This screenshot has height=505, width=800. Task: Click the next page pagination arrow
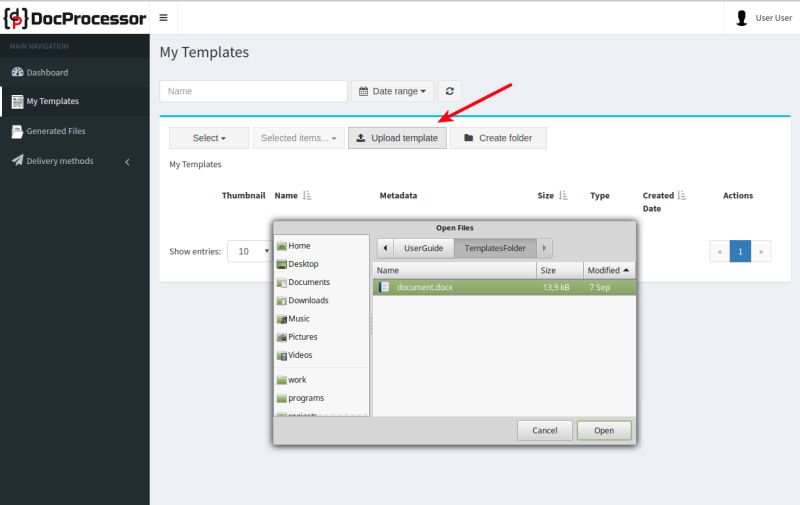[x=761, y=251]
